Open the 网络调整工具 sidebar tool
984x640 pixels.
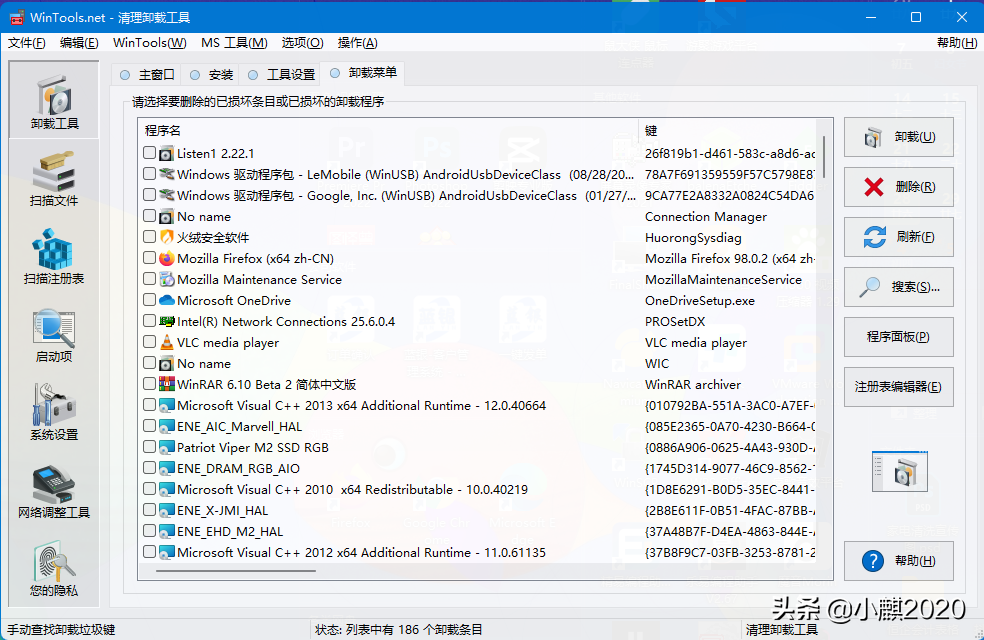pos(54,491)
